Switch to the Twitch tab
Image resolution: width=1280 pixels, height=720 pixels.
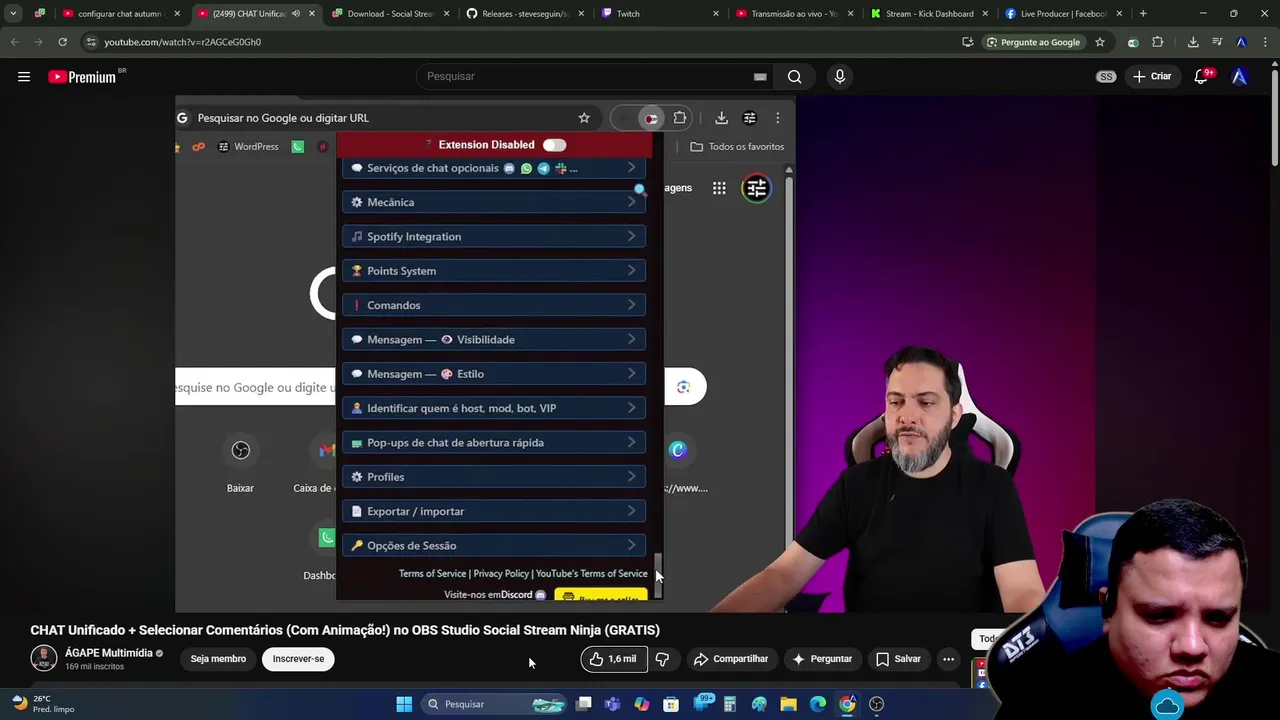tap(659, 14)
